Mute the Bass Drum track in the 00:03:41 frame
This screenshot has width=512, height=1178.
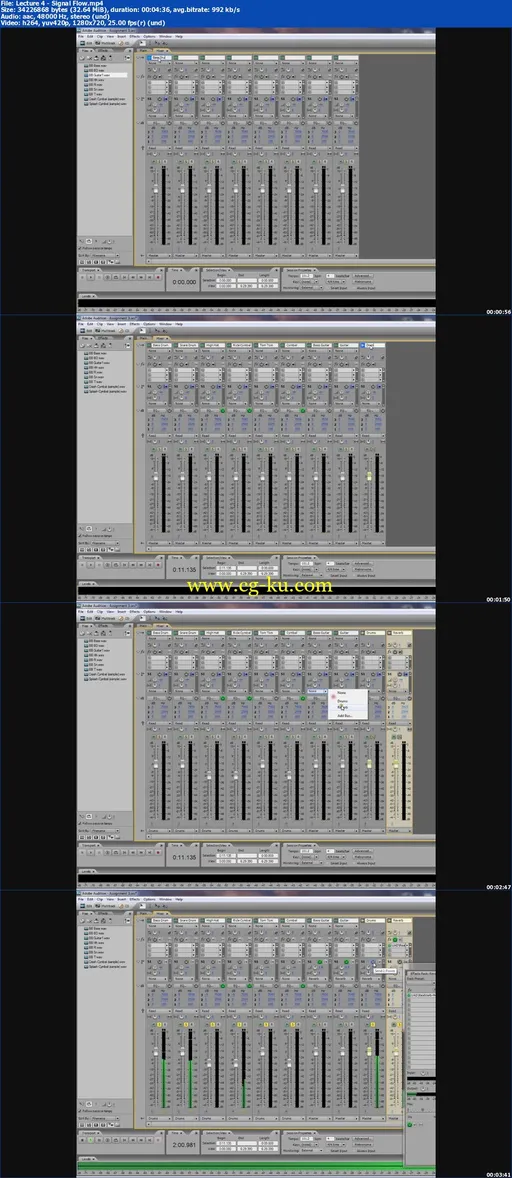pos(153,1025)
